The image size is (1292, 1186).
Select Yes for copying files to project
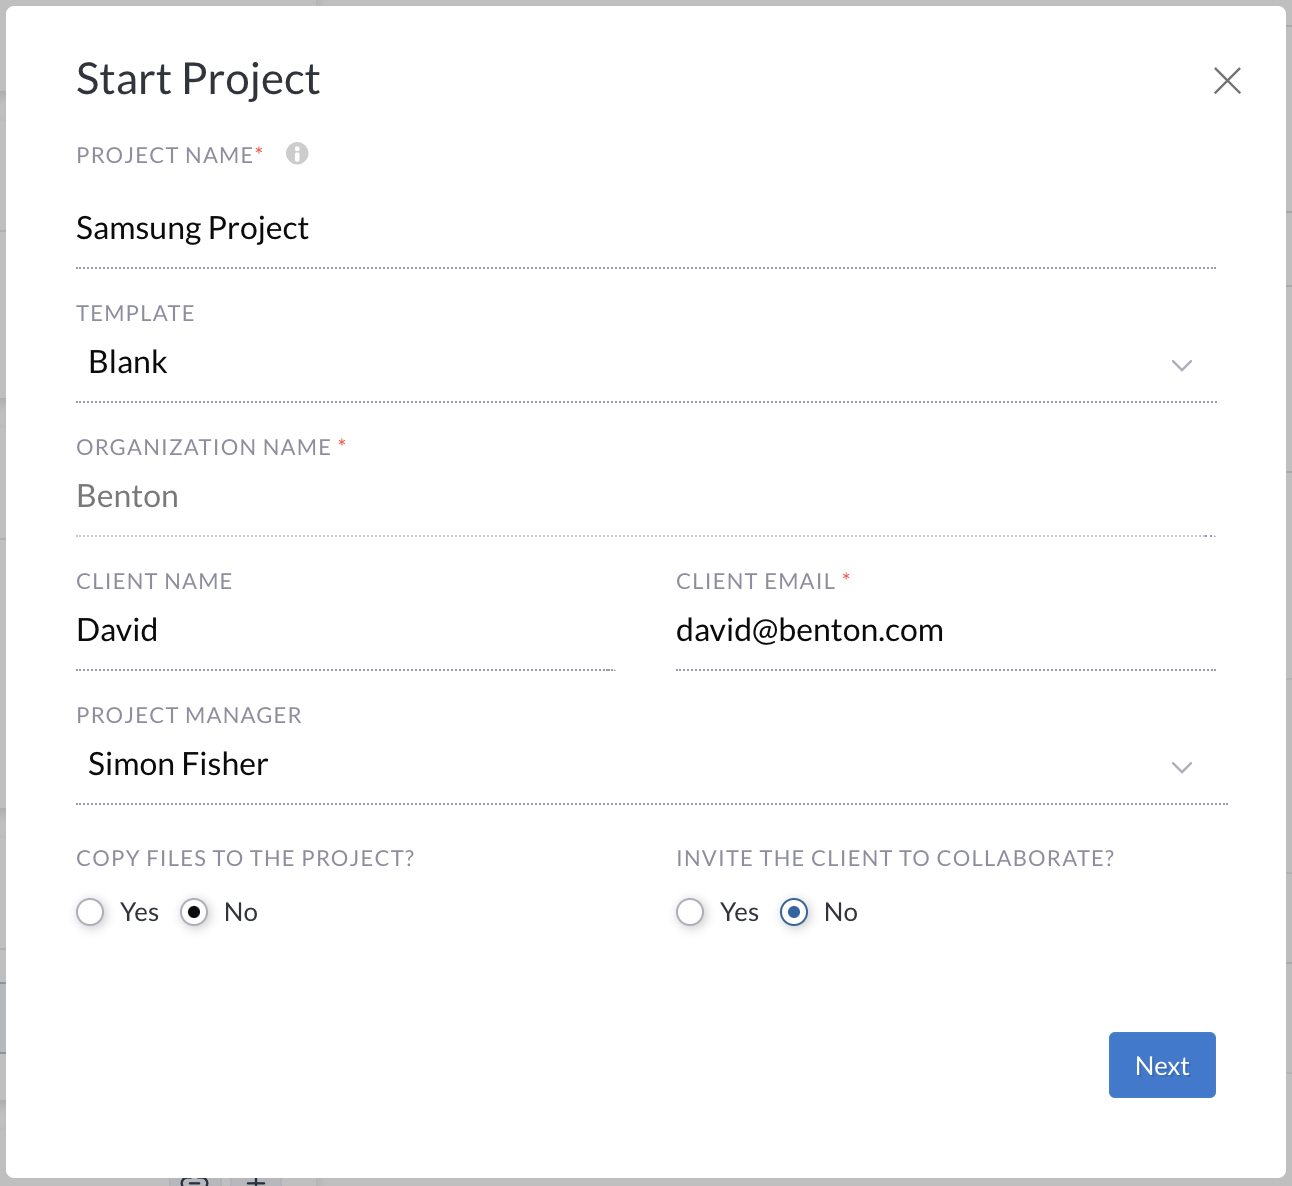[91, 912]
